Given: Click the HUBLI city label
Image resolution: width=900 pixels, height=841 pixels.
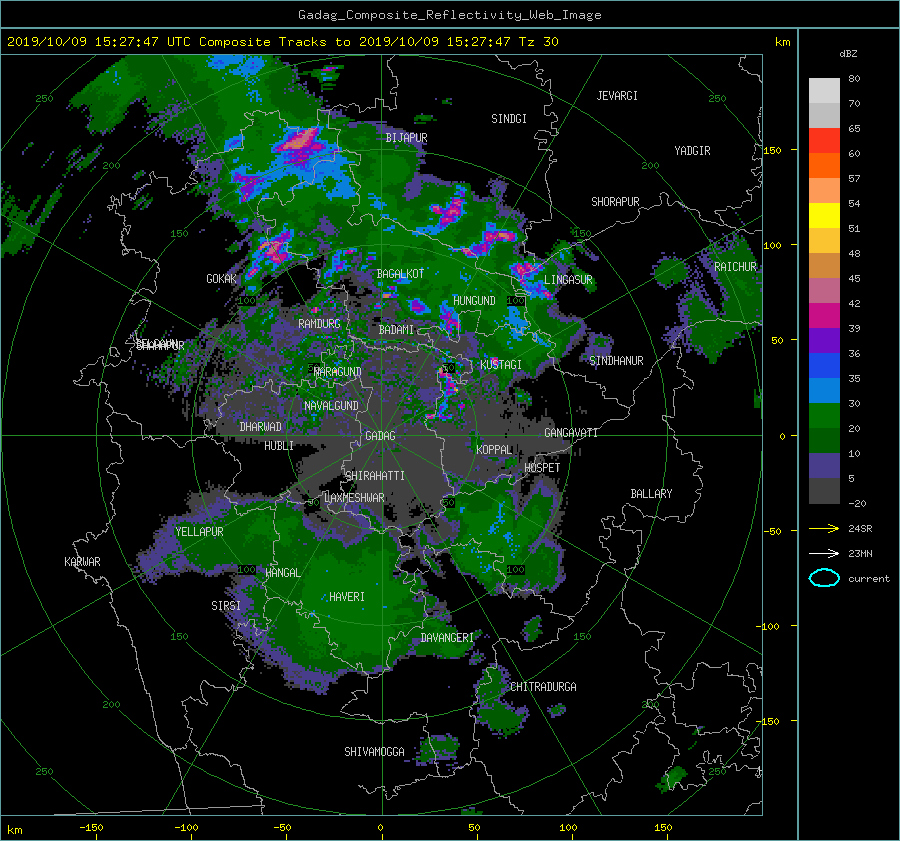Looking at the screenshot, I should pos(279,445).
